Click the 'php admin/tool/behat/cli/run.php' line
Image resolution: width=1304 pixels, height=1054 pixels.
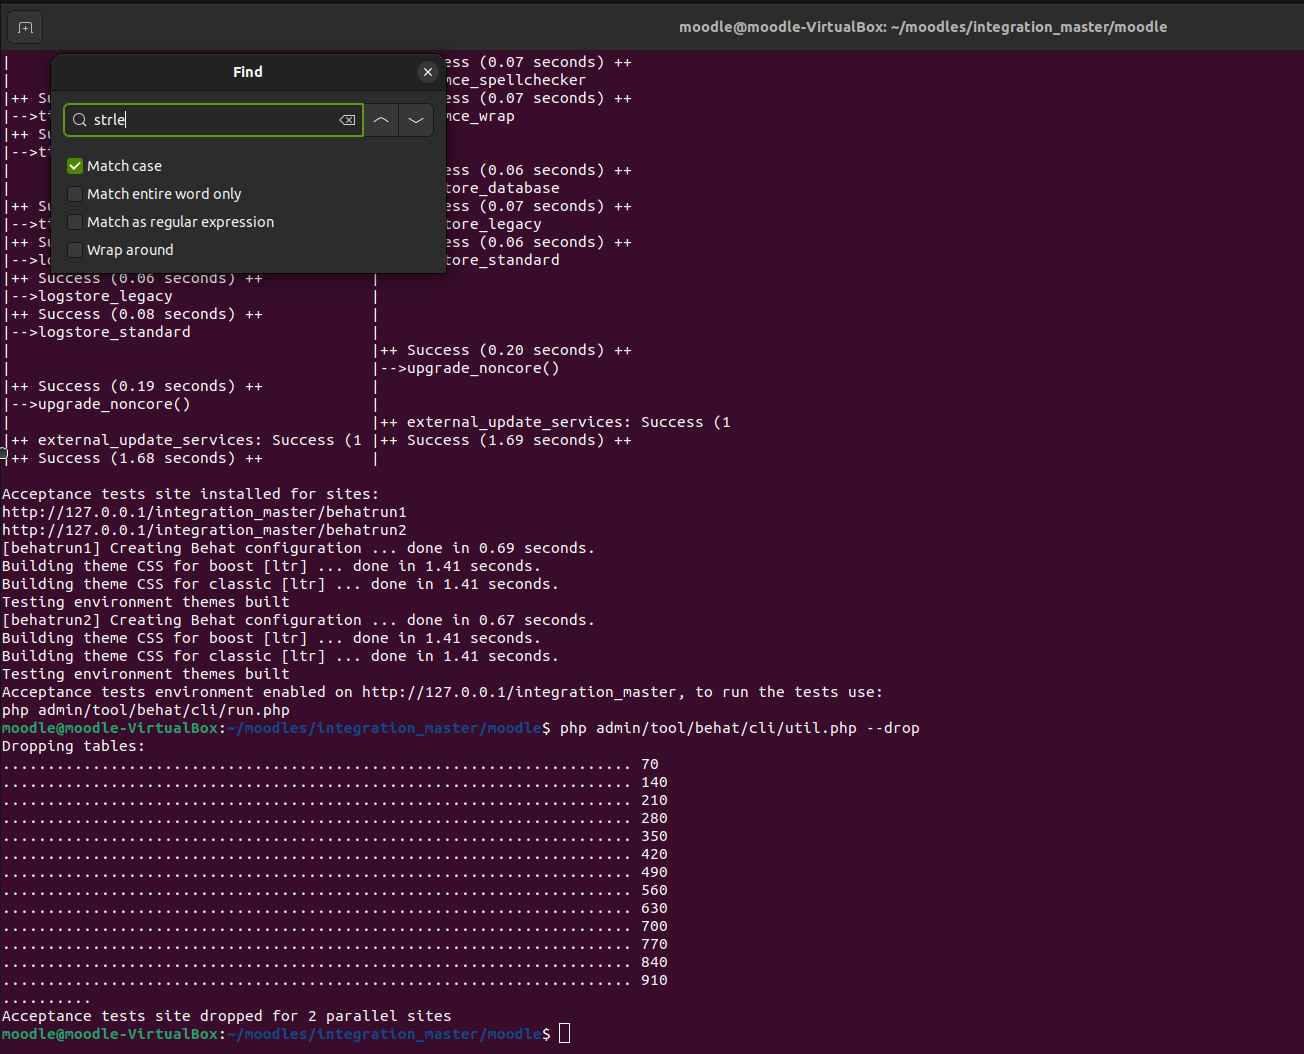146,710
